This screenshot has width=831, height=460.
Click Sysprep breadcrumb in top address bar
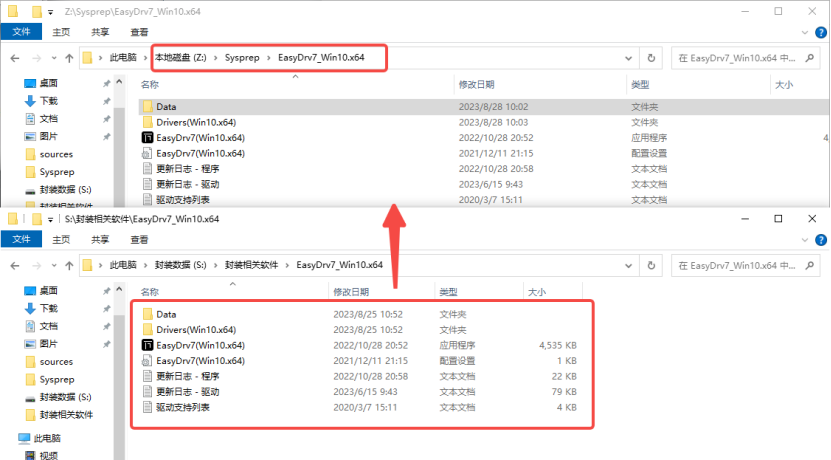click(242, 57)
